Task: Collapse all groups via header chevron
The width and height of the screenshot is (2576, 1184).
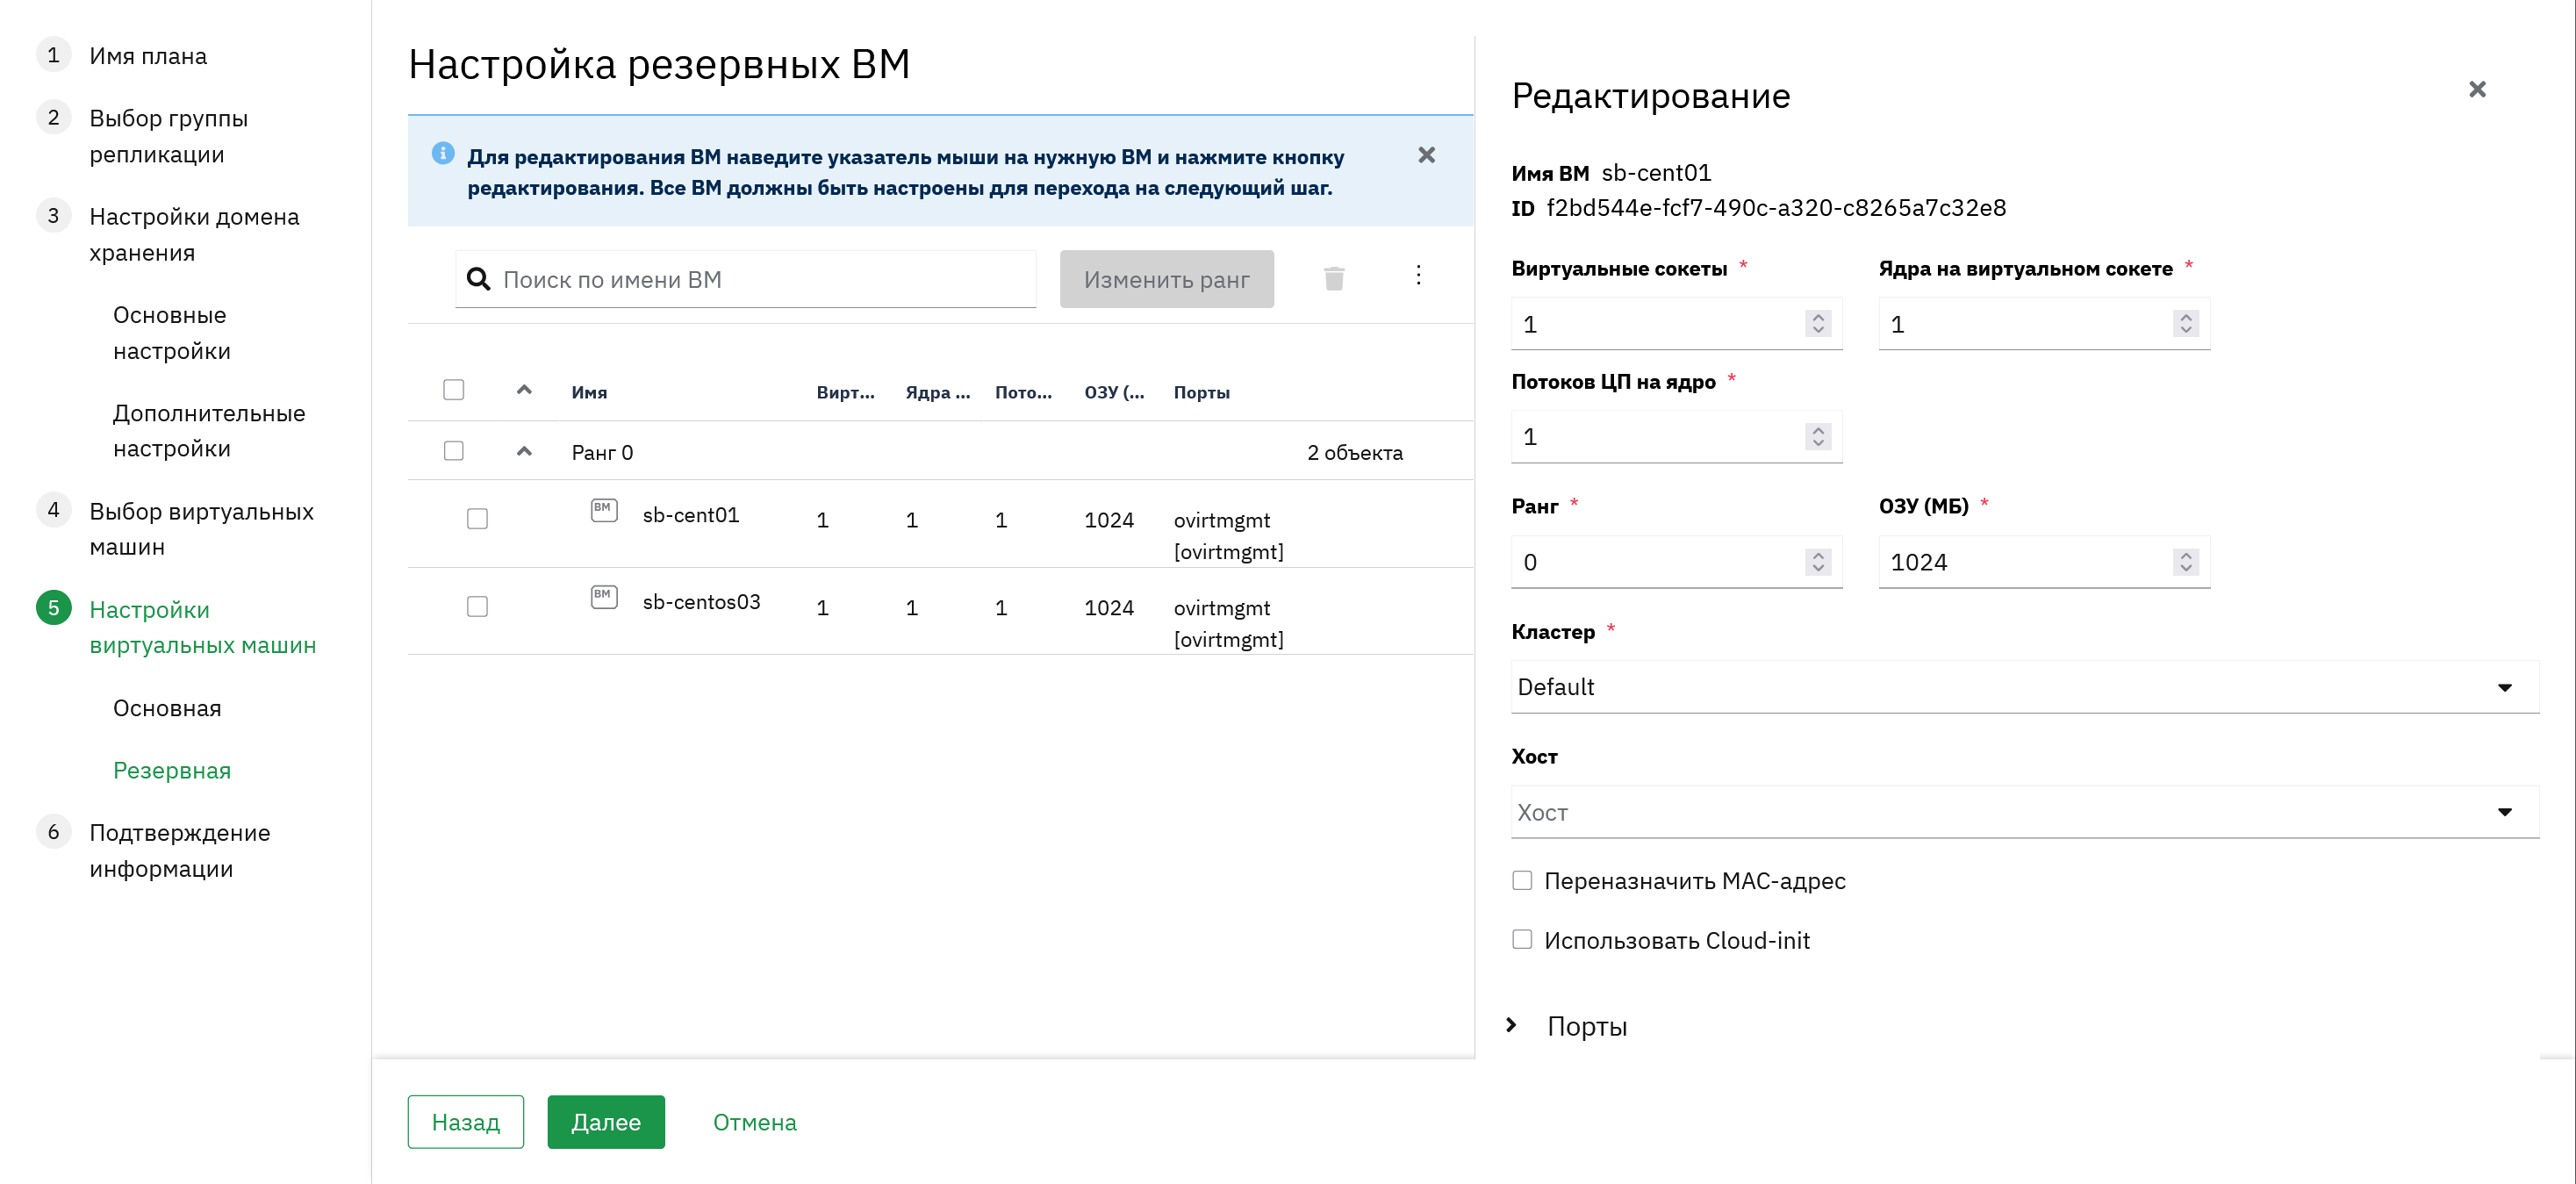Action: click(x=524, y=390)
